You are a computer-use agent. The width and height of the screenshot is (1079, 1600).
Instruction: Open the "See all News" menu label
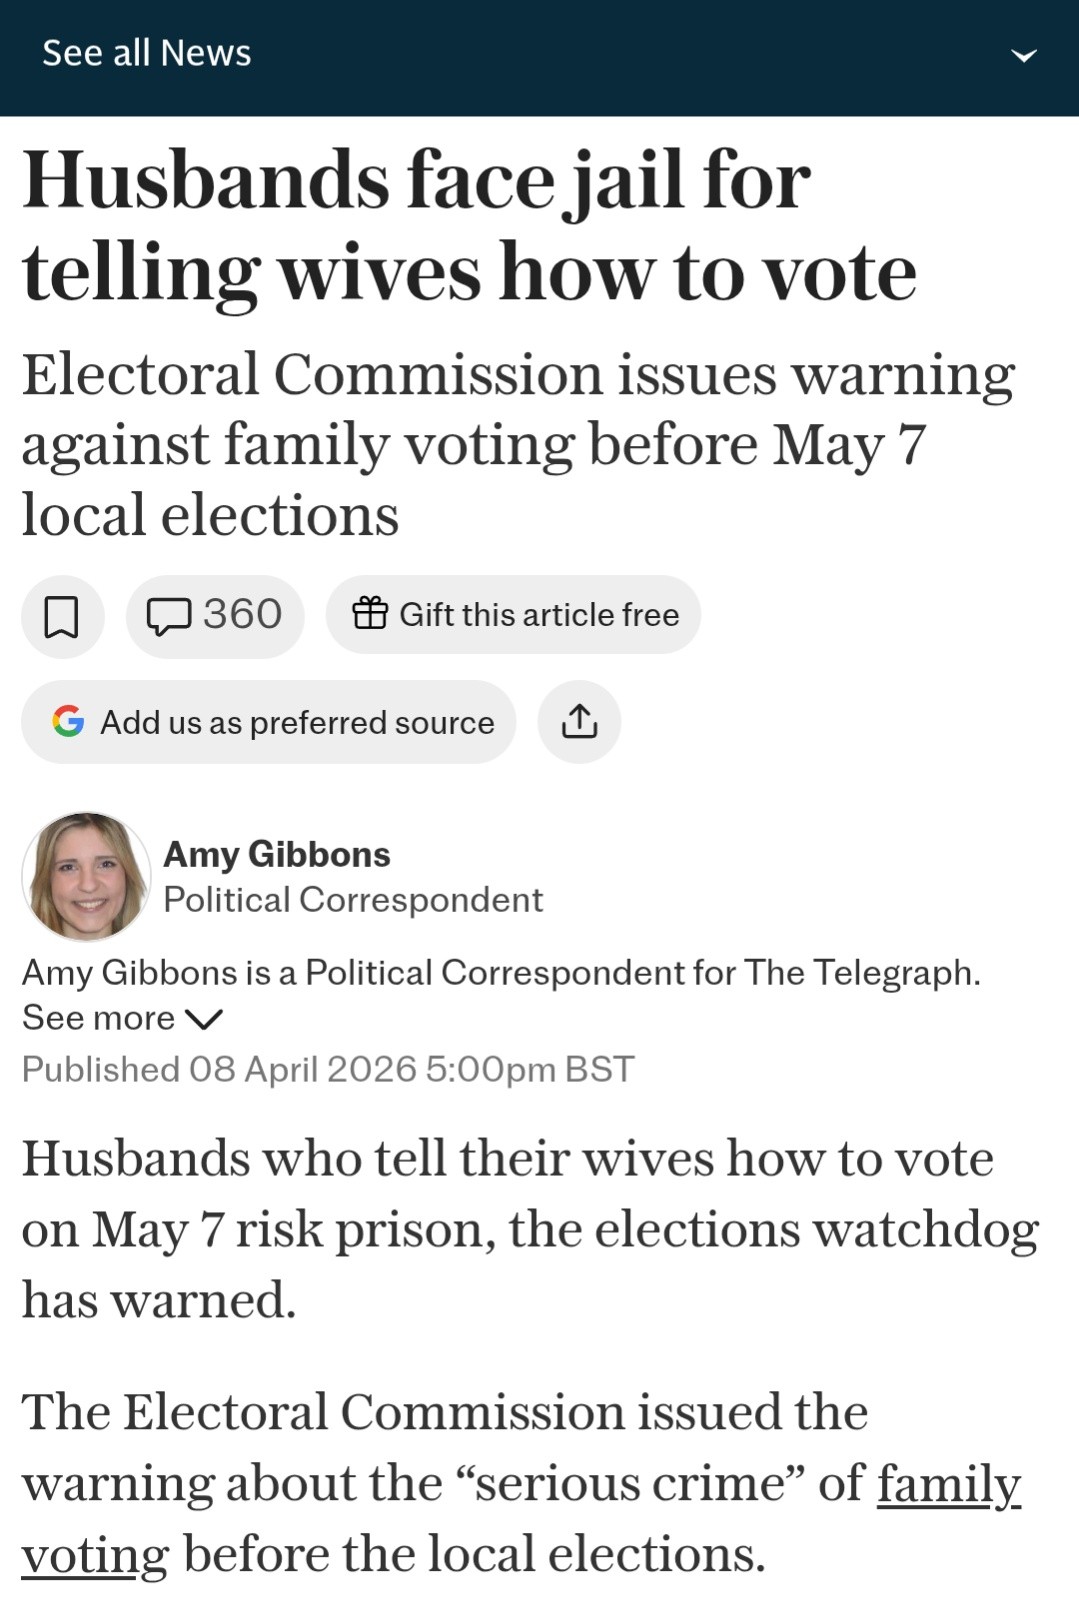[x=147, y=53]
